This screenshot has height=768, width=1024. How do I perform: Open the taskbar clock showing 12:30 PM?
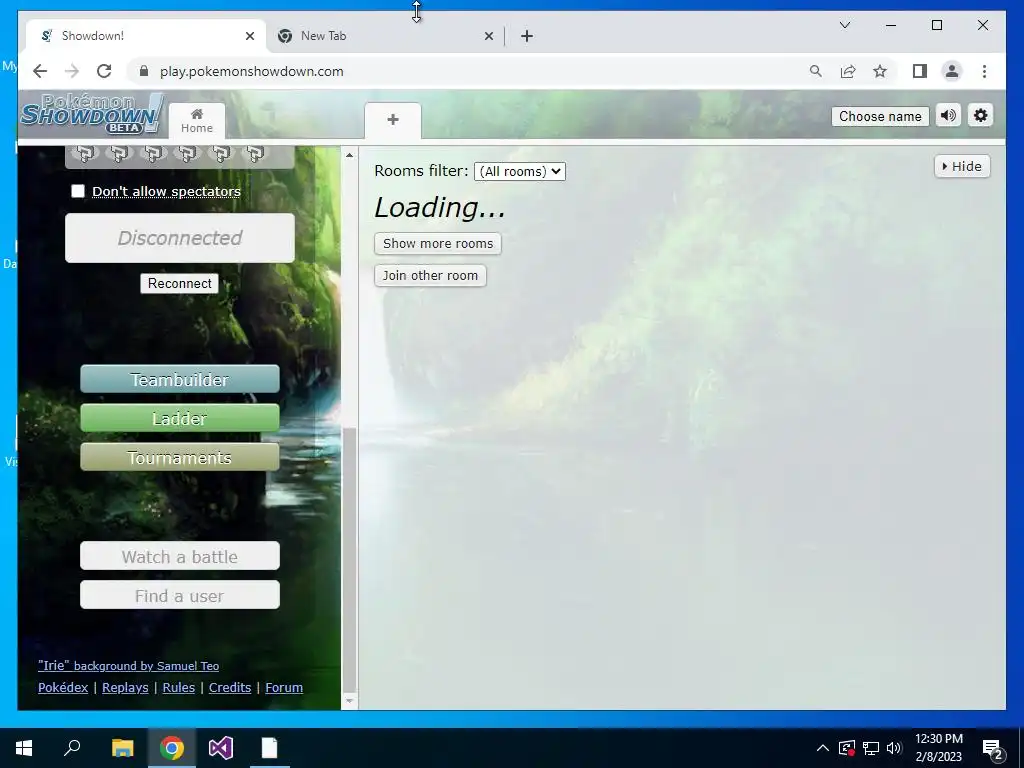click(938, 748)
